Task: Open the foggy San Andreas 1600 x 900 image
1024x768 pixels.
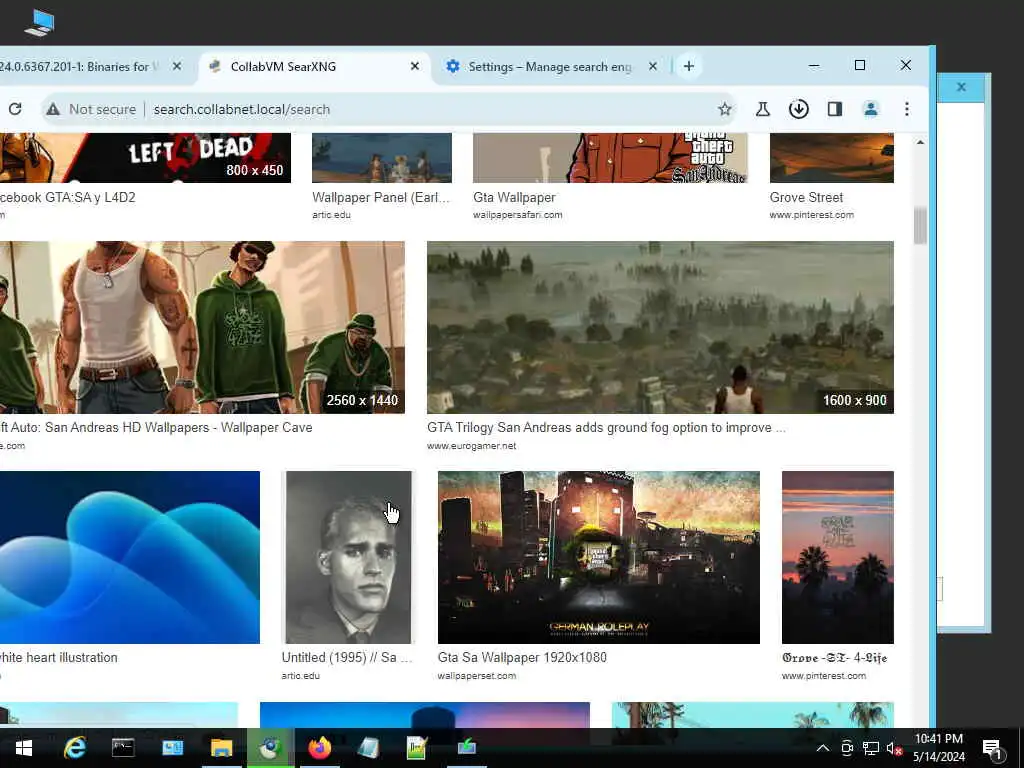Action: (x=660, y=327)
